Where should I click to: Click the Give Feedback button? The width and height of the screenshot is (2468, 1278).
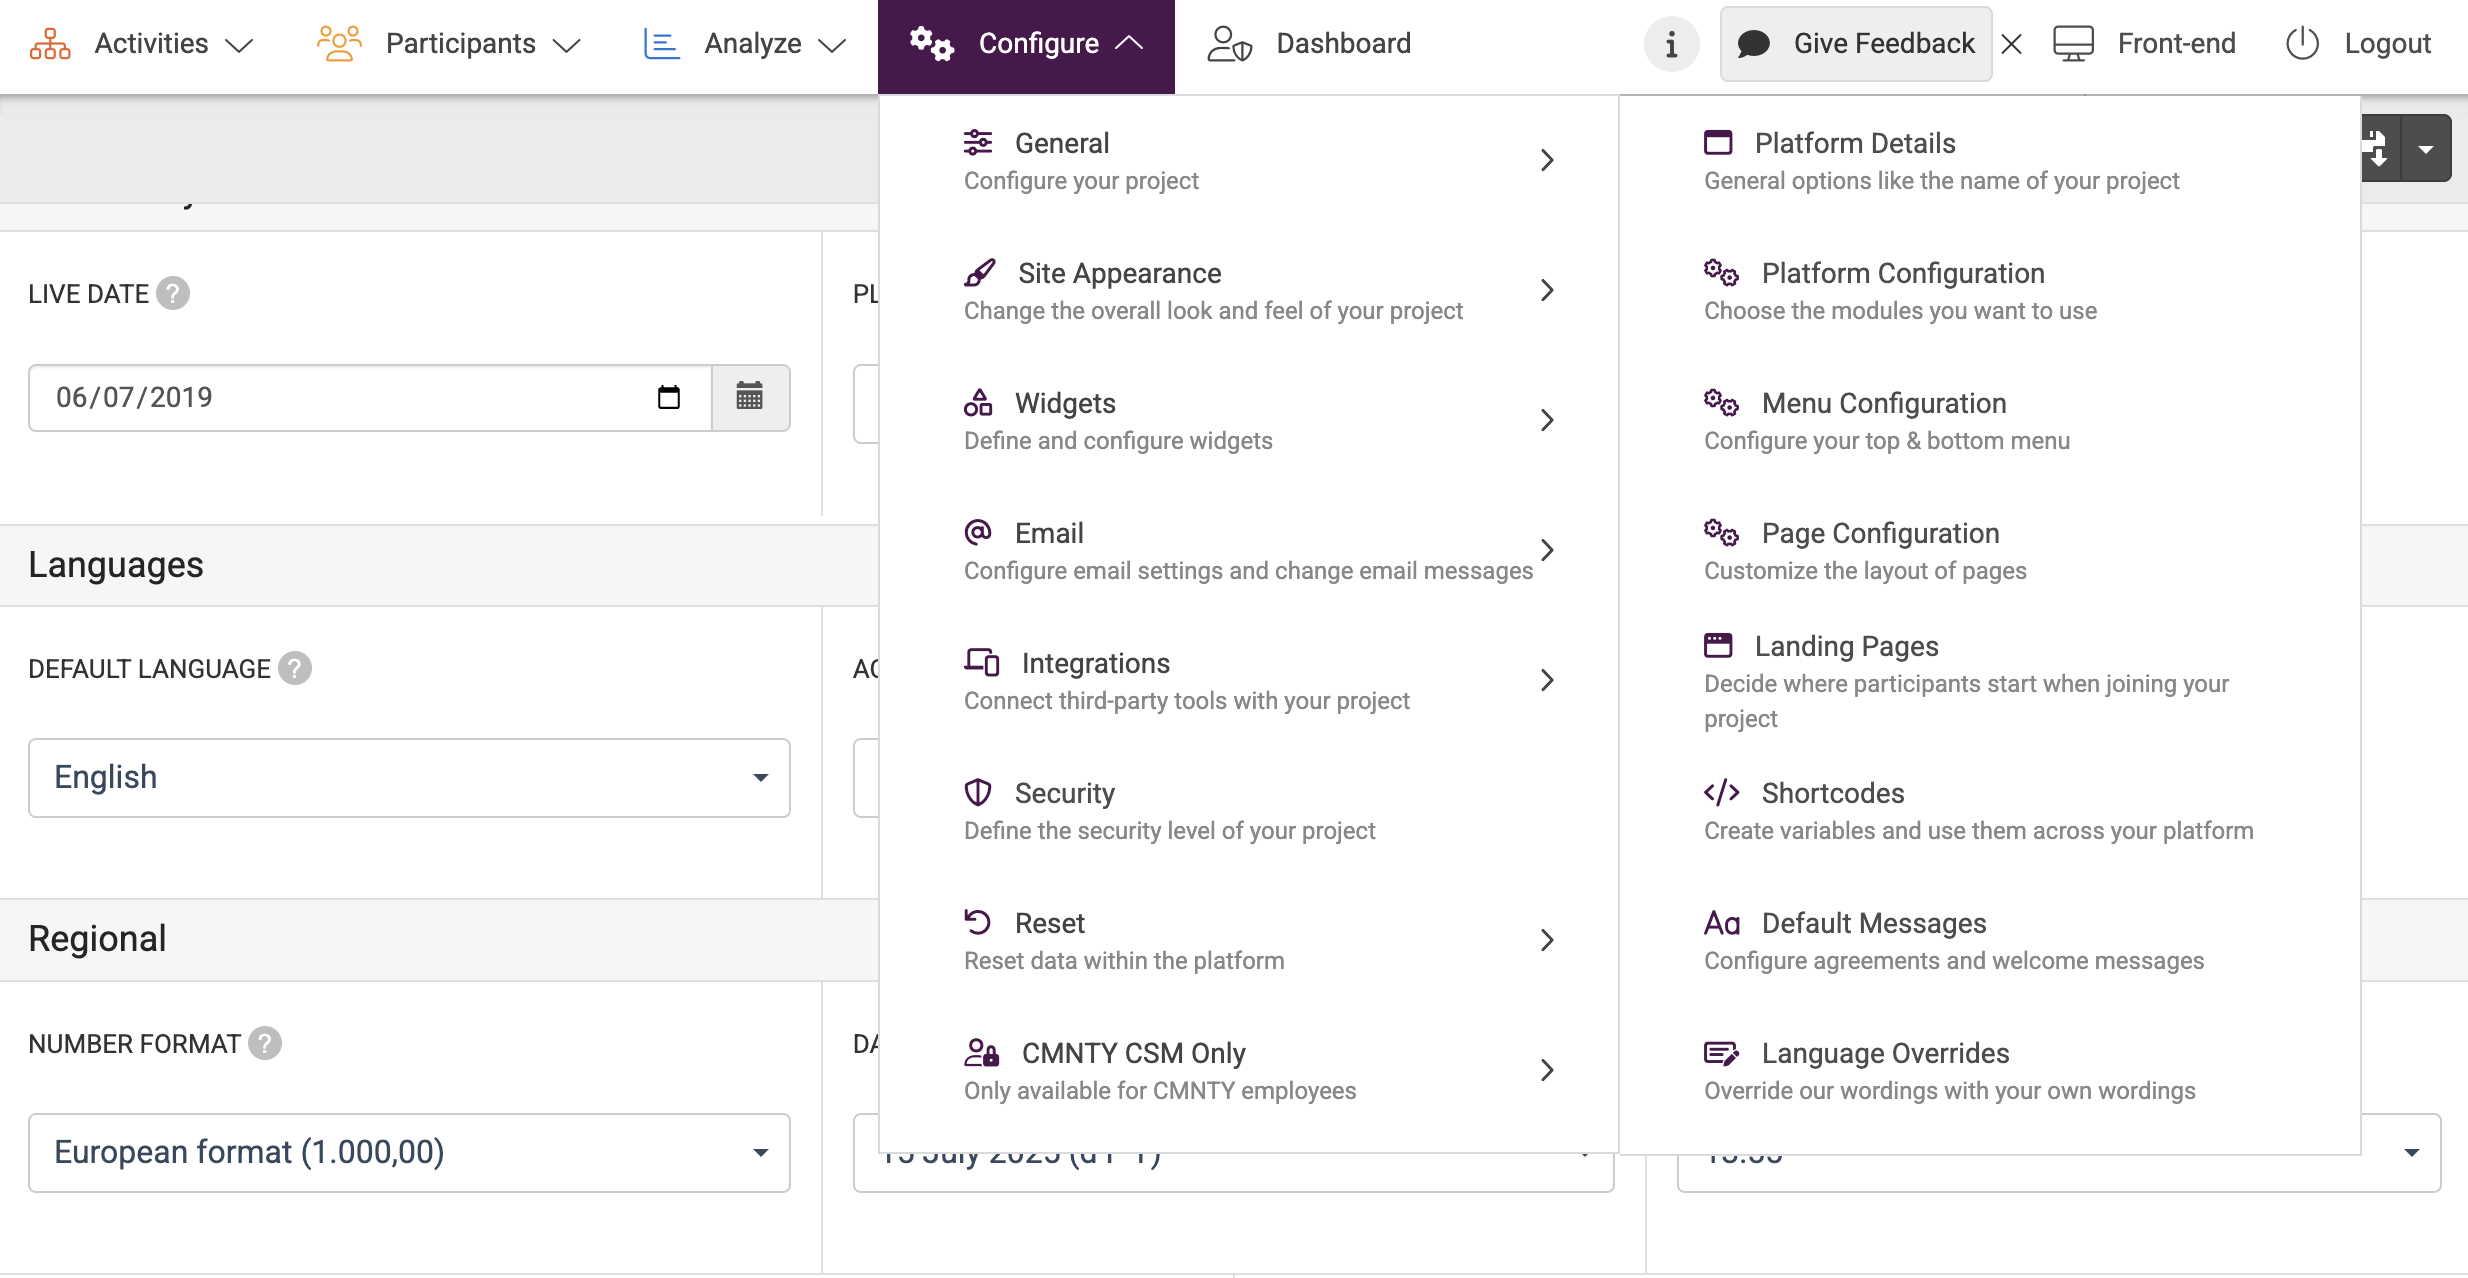tap(1856, 44)
